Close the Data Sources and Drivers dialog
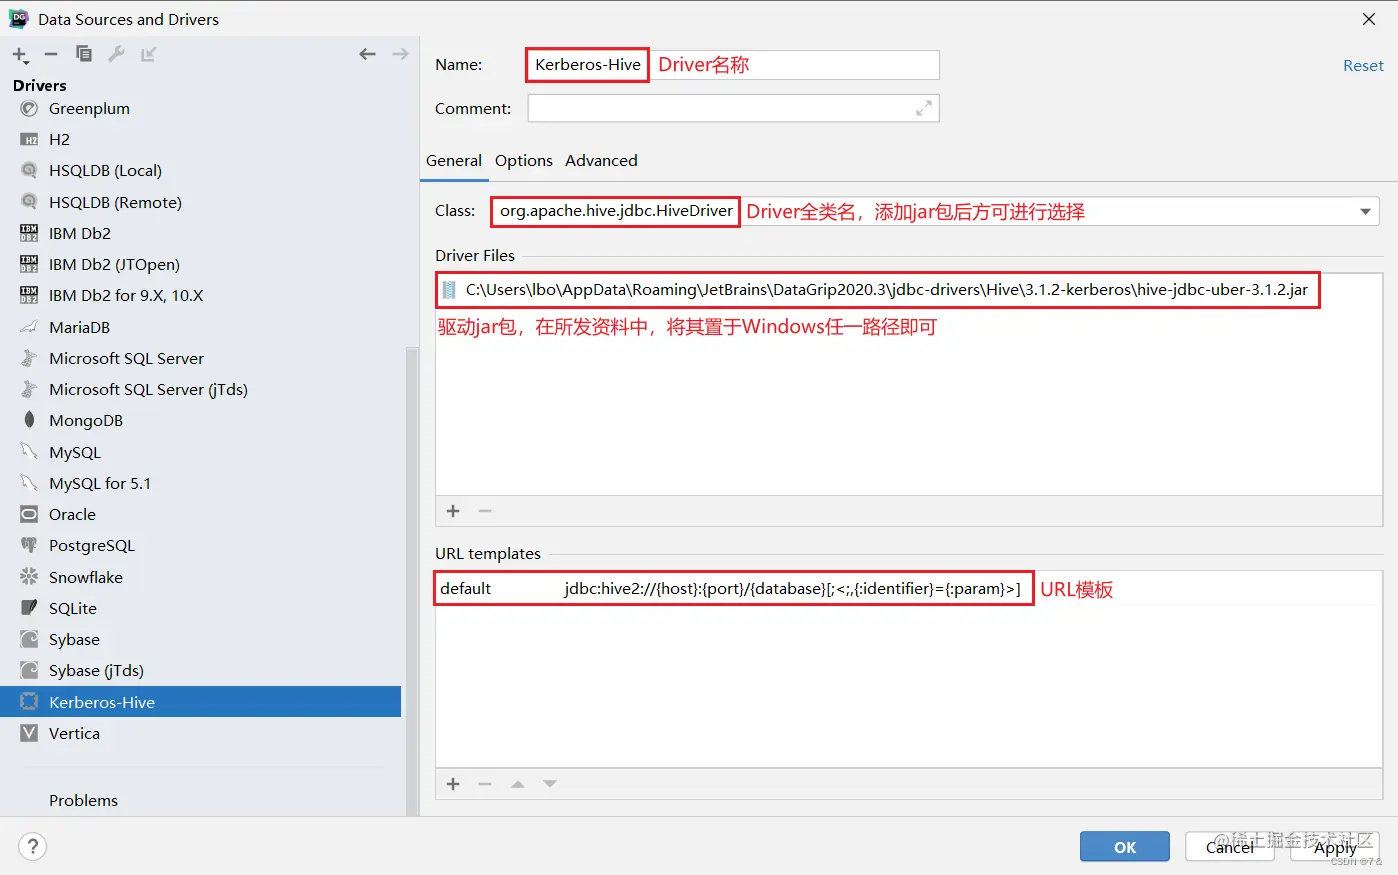 (x=1369, y=19)
